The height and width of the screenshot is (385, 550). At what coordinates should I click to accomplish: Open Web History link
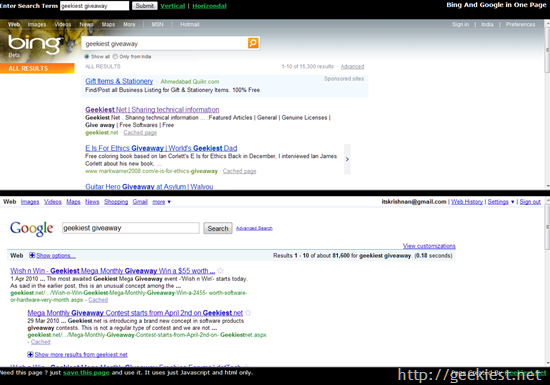[x=467, y=202]
